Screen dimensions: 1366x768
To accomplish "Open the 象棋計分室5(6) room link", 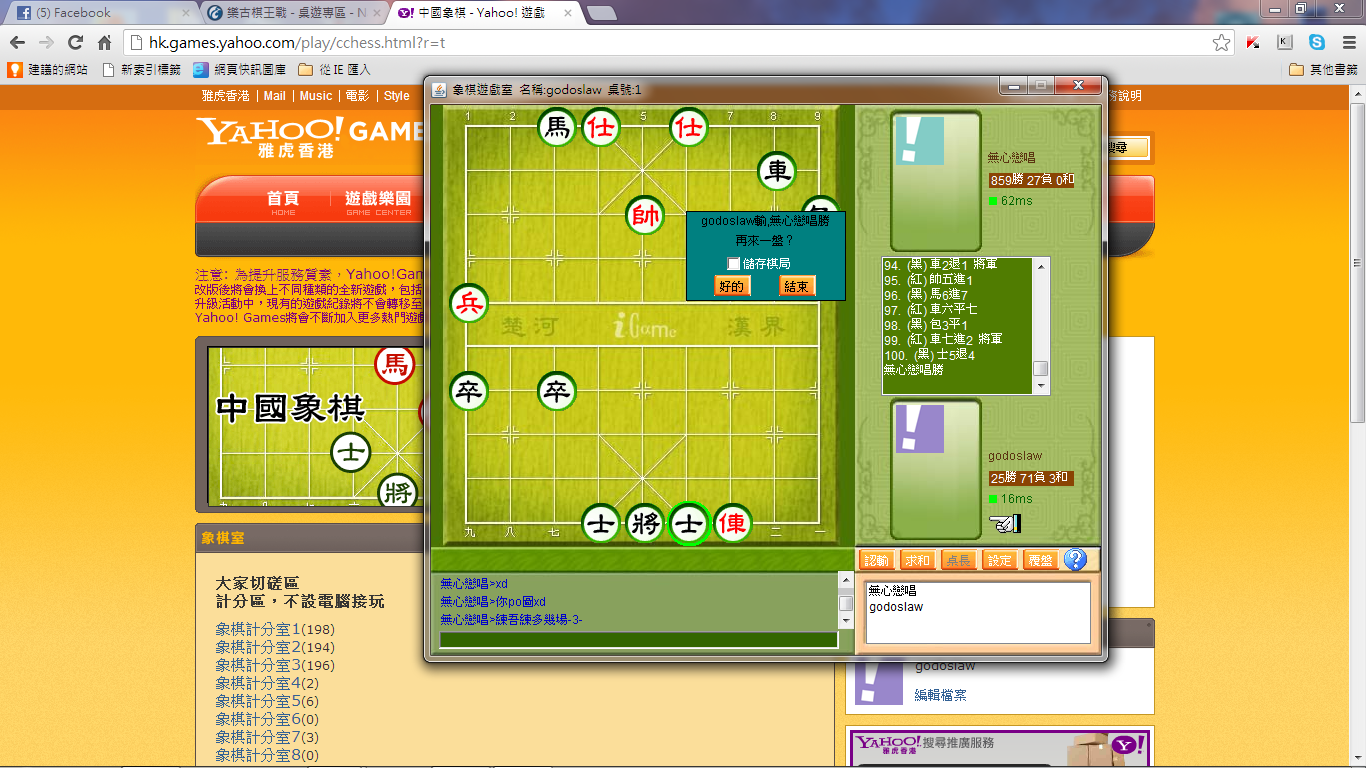I will point(267,701).
